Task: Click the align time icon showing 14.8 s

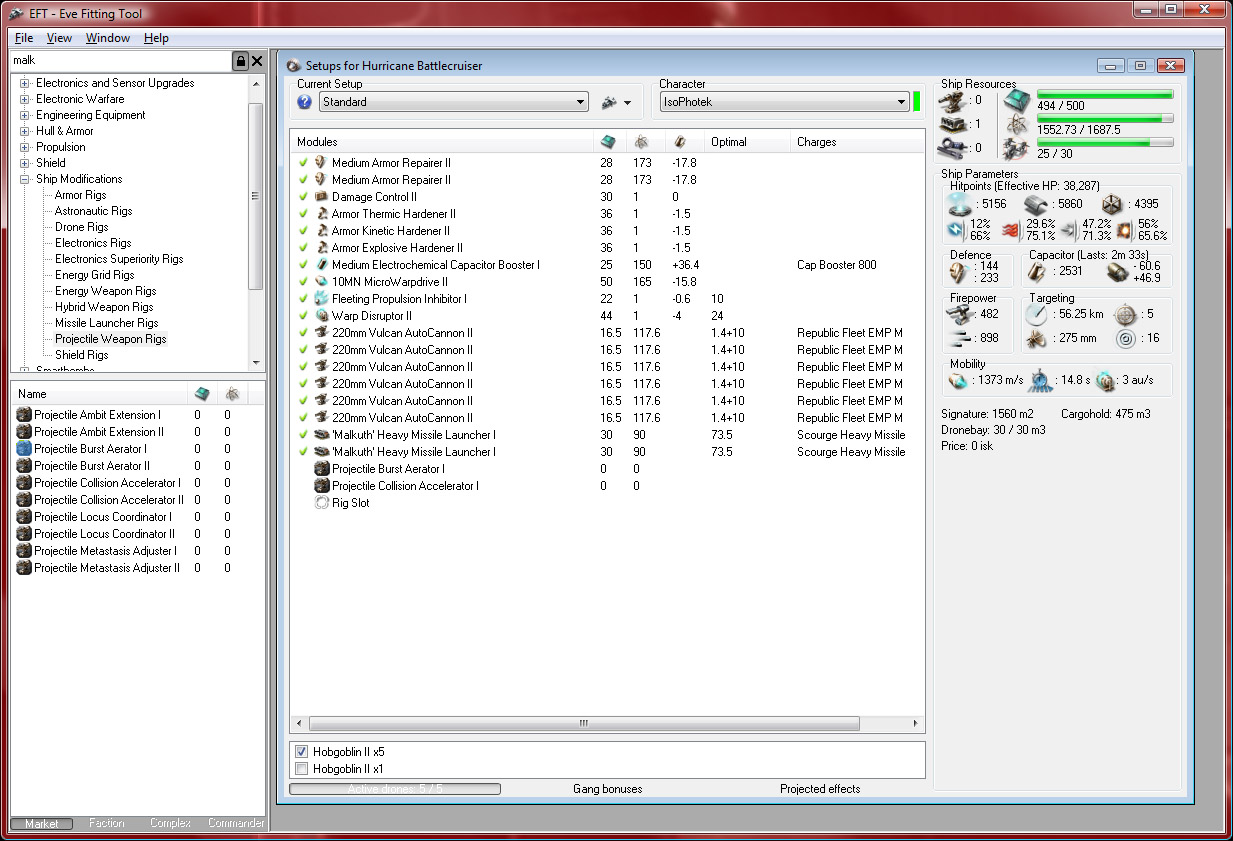Action: point(1039,380)
